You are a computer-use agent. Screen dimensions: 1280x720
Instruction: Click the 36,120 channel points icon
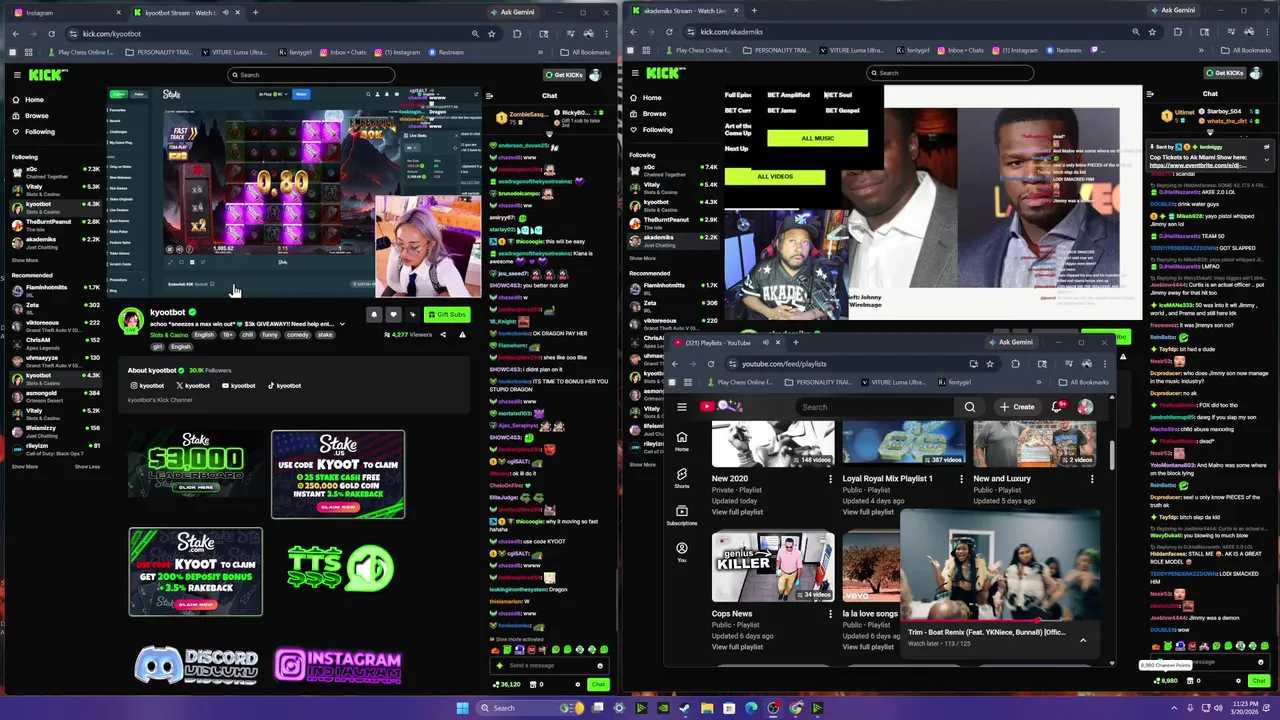[x=494, y=685]
